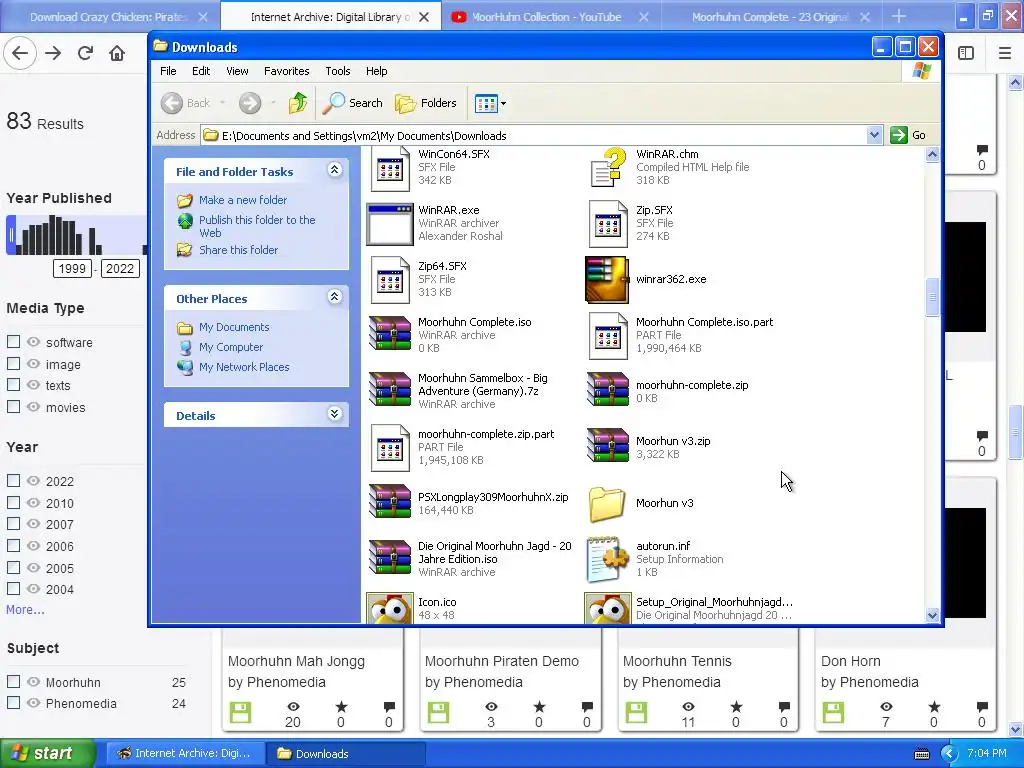Image resolution: width=1024 pixels, height=768 pixels.
Task: Check the Moorhuhn subject checkbox
Action: click(13, 681)
